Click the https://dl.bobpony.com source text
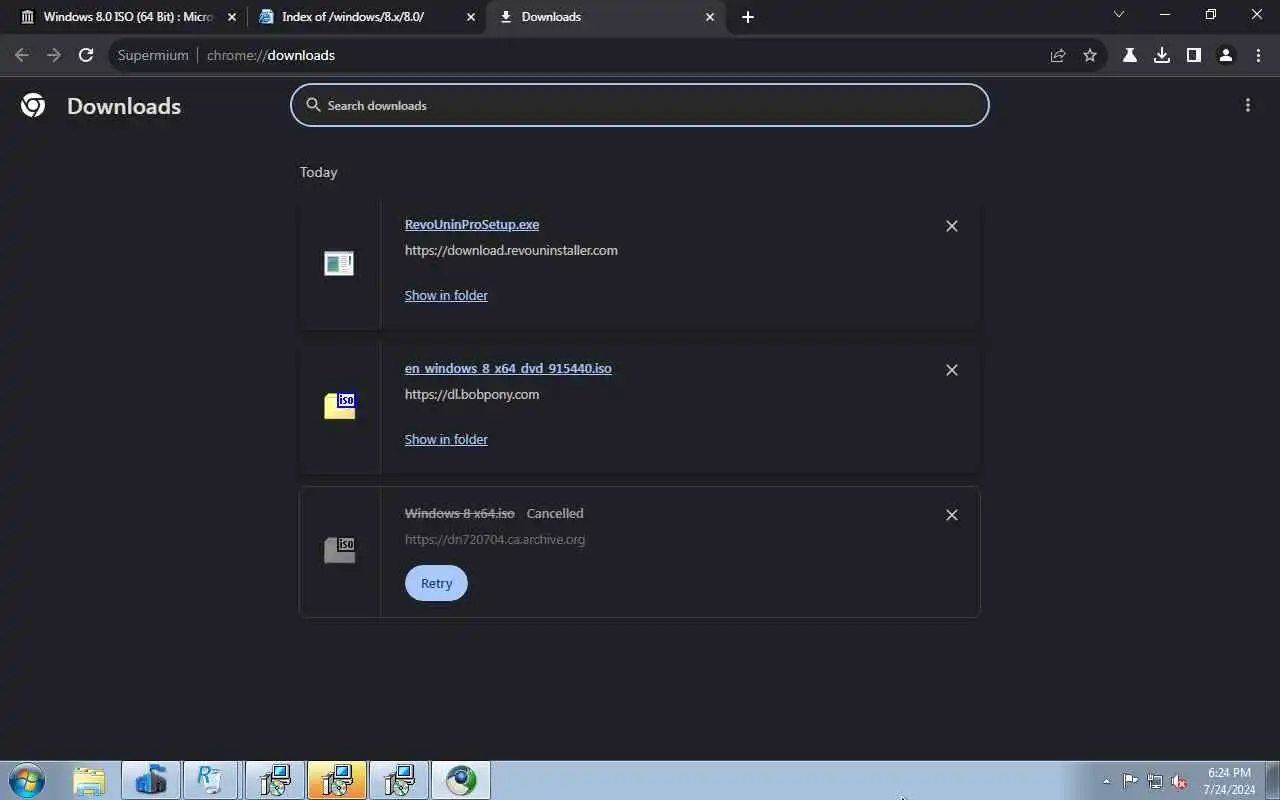The image size is (1280, 800). click(x=472, y=394)
